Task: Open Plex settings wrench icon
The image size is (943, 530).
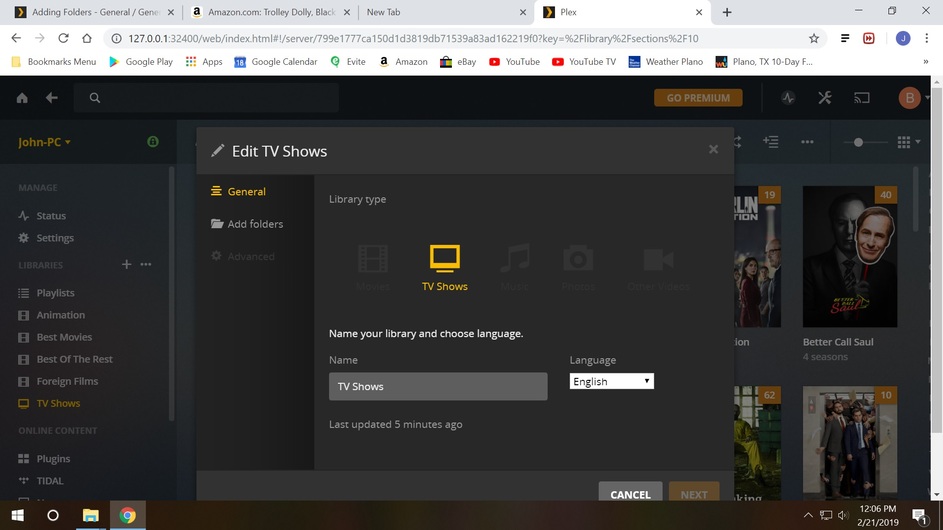Action: [825, 97]
